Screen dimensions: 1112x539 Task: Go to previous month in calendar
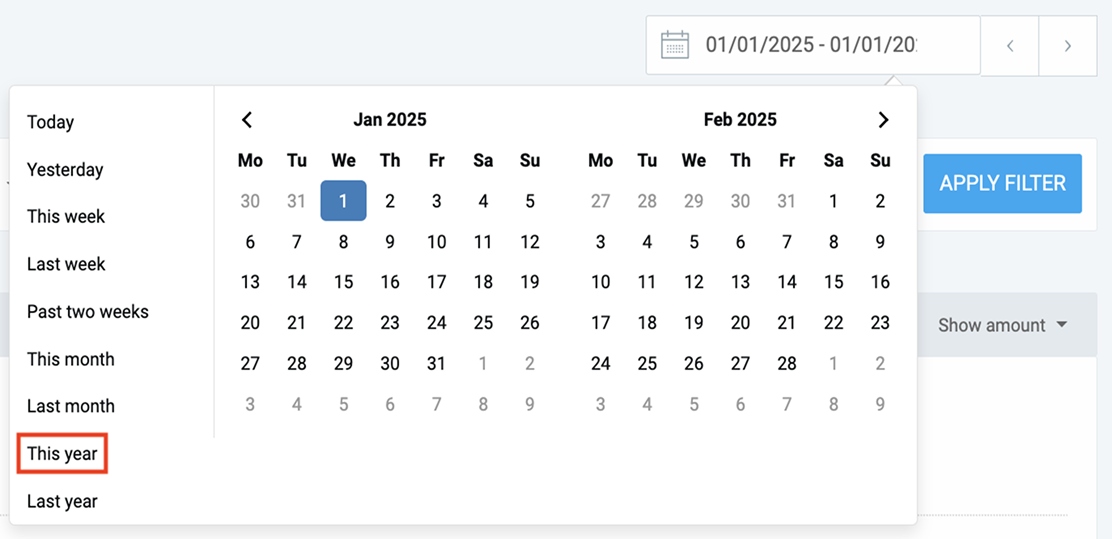point(247,120)
